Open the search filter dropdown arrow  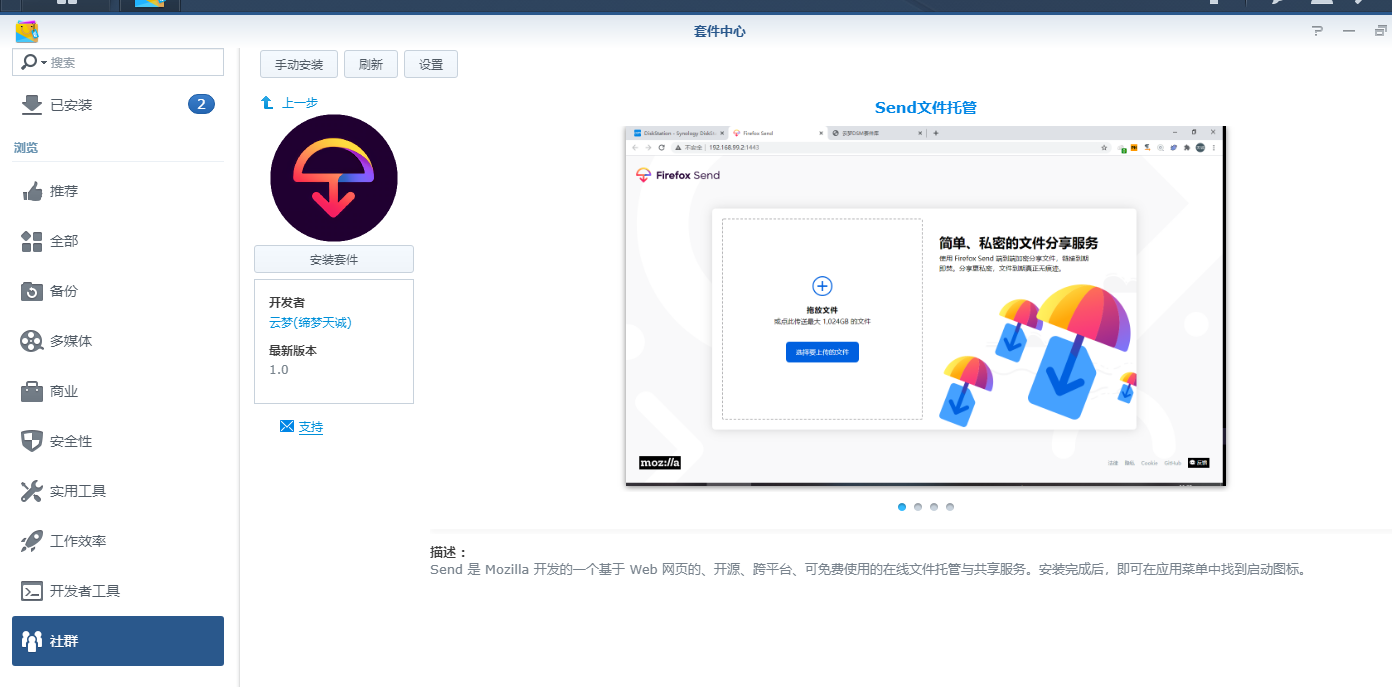point(42,62)
